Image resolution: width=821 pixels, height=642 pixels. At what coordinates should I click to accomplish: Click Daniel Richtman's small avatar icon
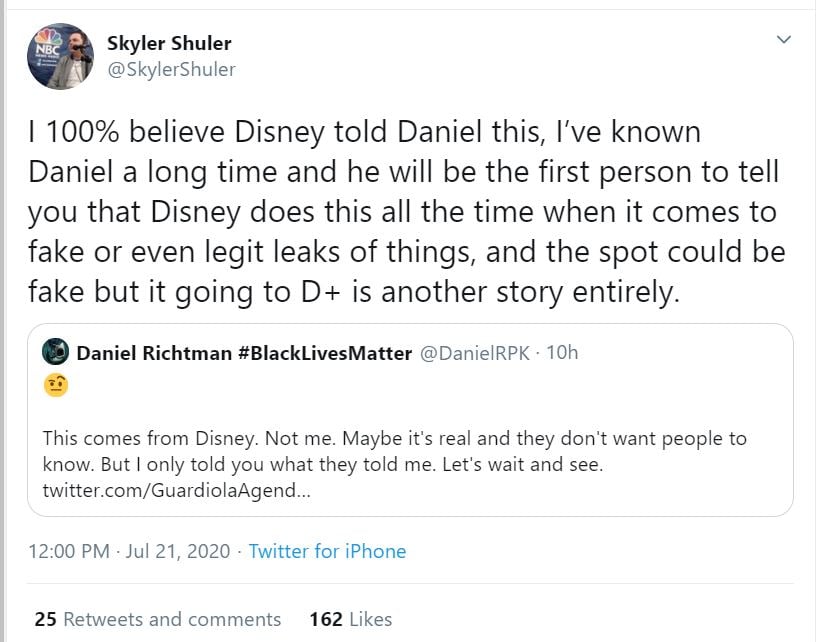tap(56, 352)
